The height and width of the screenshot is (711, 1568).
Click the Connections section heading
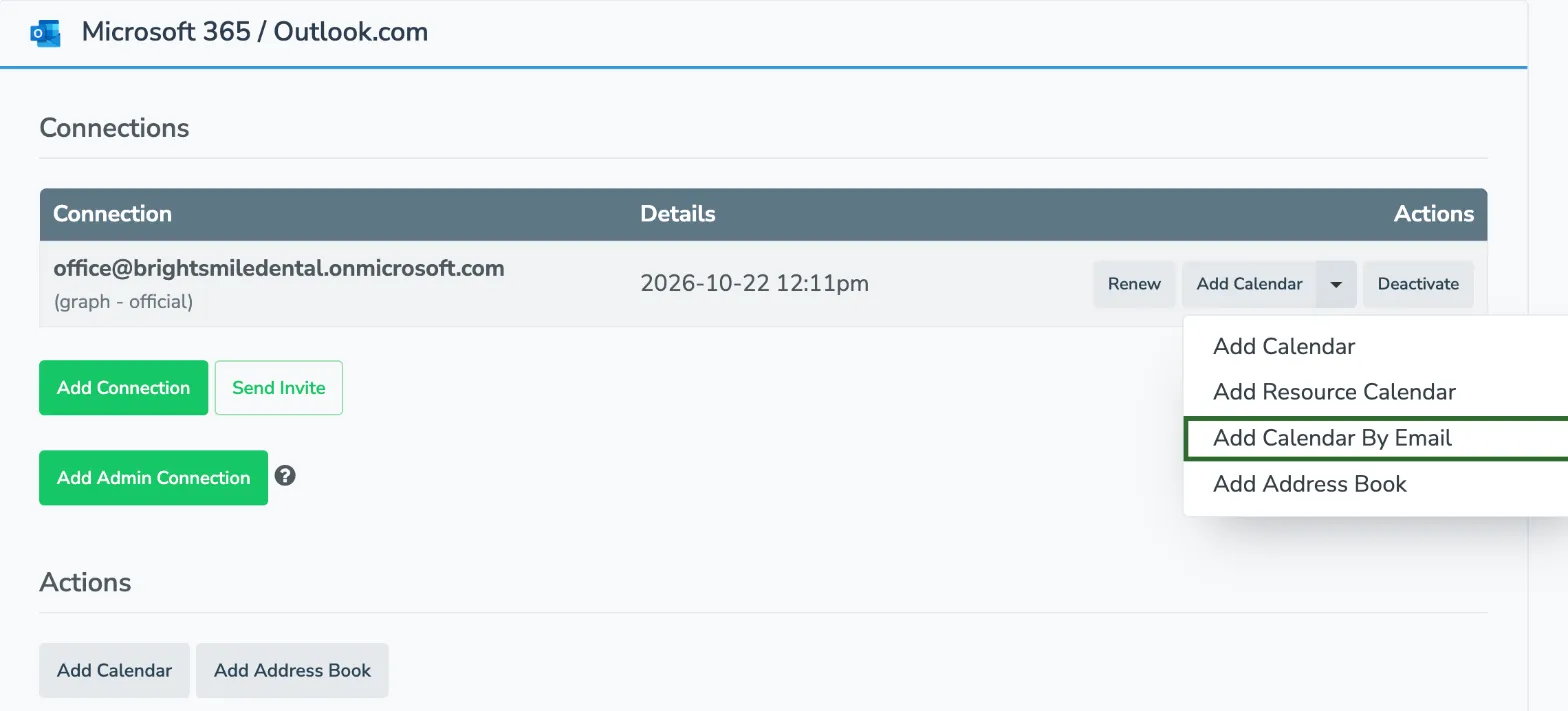click(x=114, y=128)
